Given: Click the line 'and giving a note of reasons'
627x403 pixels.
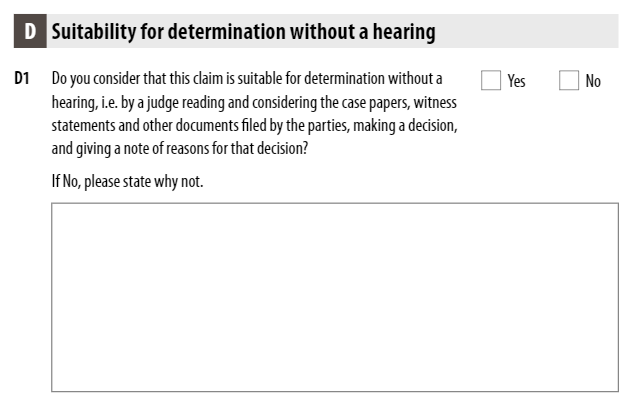Looking at the screenshot, I should pyautogui.click(x=180, y=149).
